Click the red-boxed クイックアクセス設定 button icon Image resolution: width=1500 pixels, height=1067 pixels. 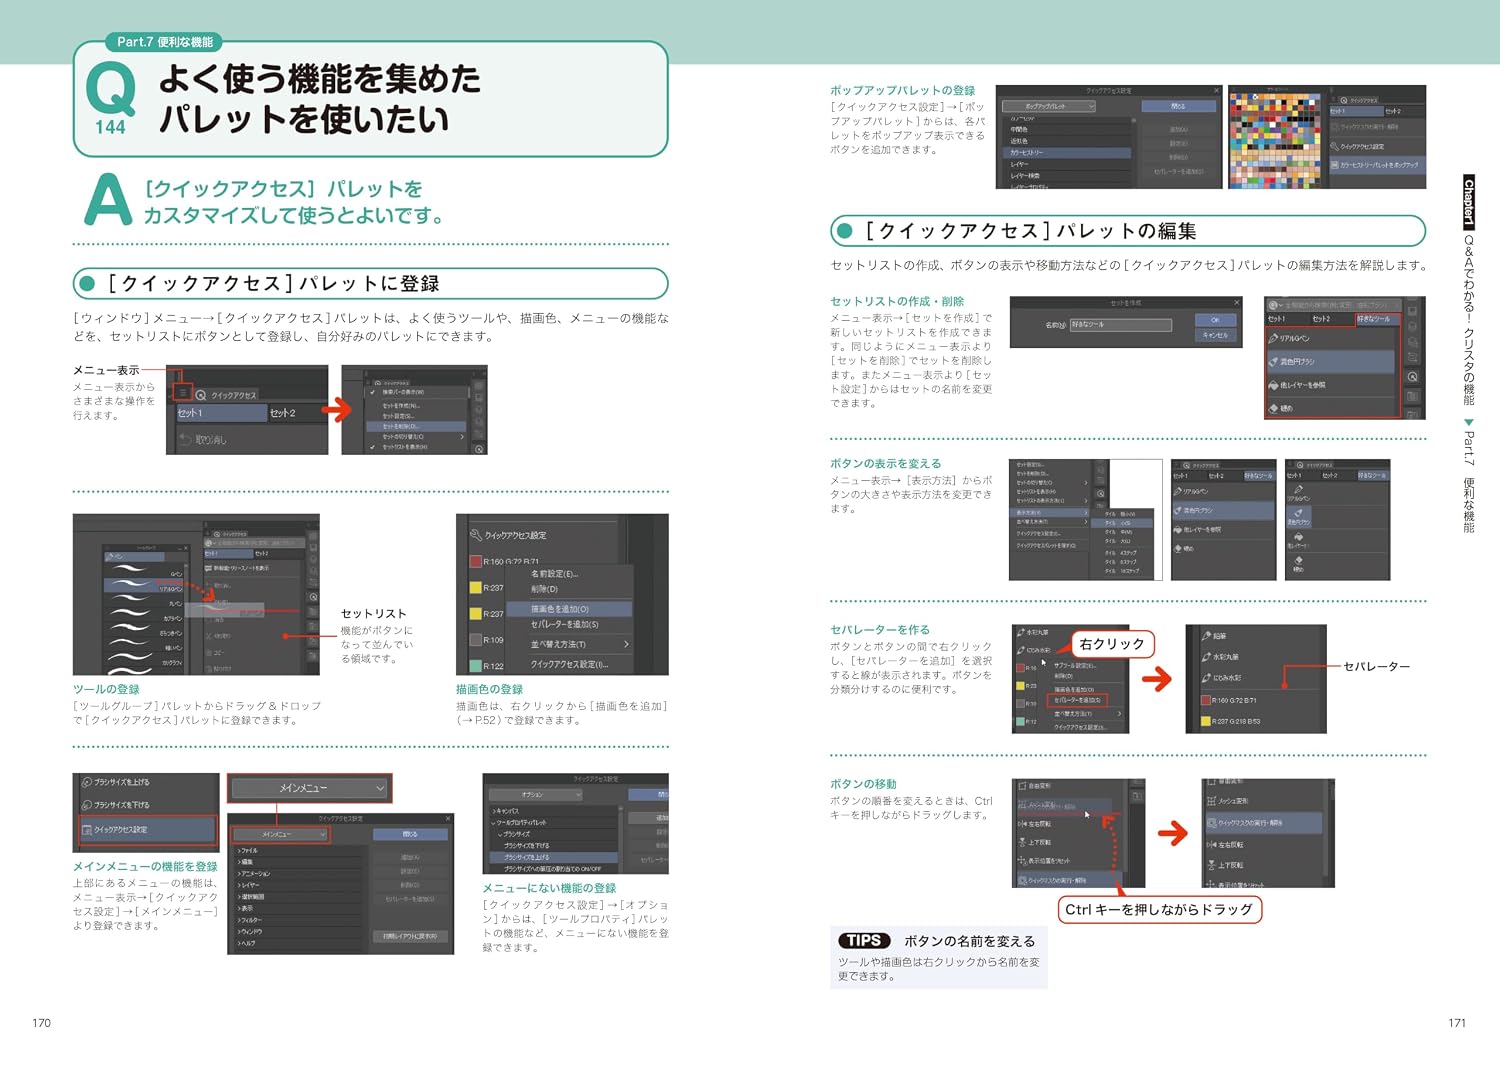click(87, 829)
